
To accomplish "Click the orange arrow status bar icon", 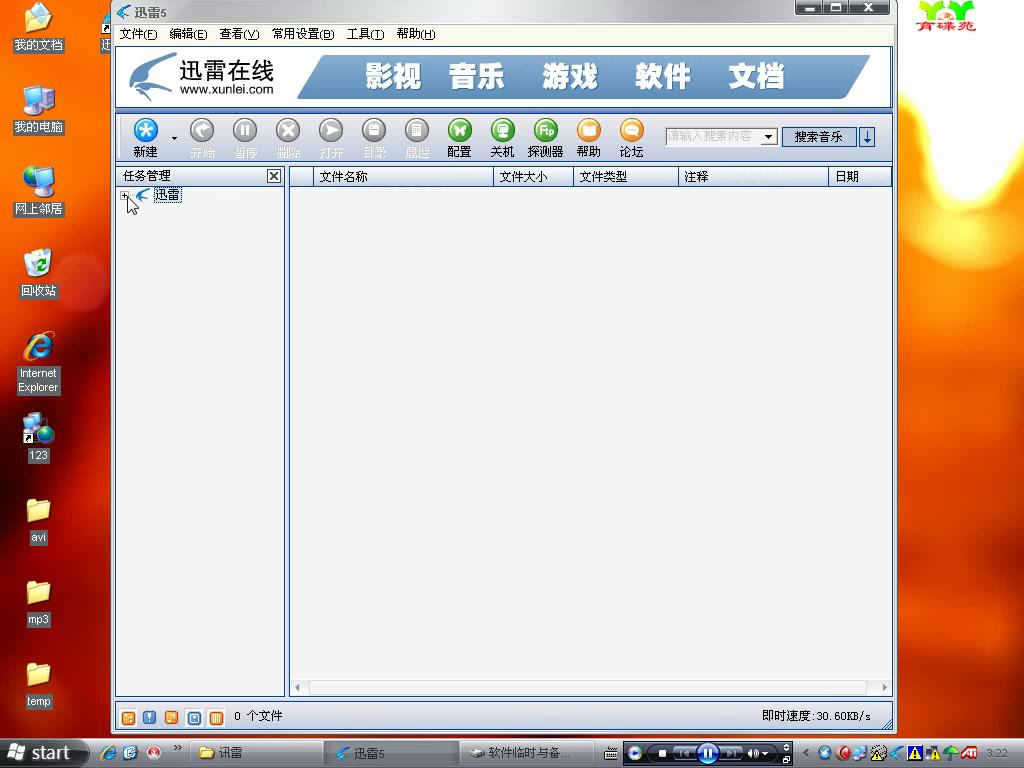I will (171, 718).
